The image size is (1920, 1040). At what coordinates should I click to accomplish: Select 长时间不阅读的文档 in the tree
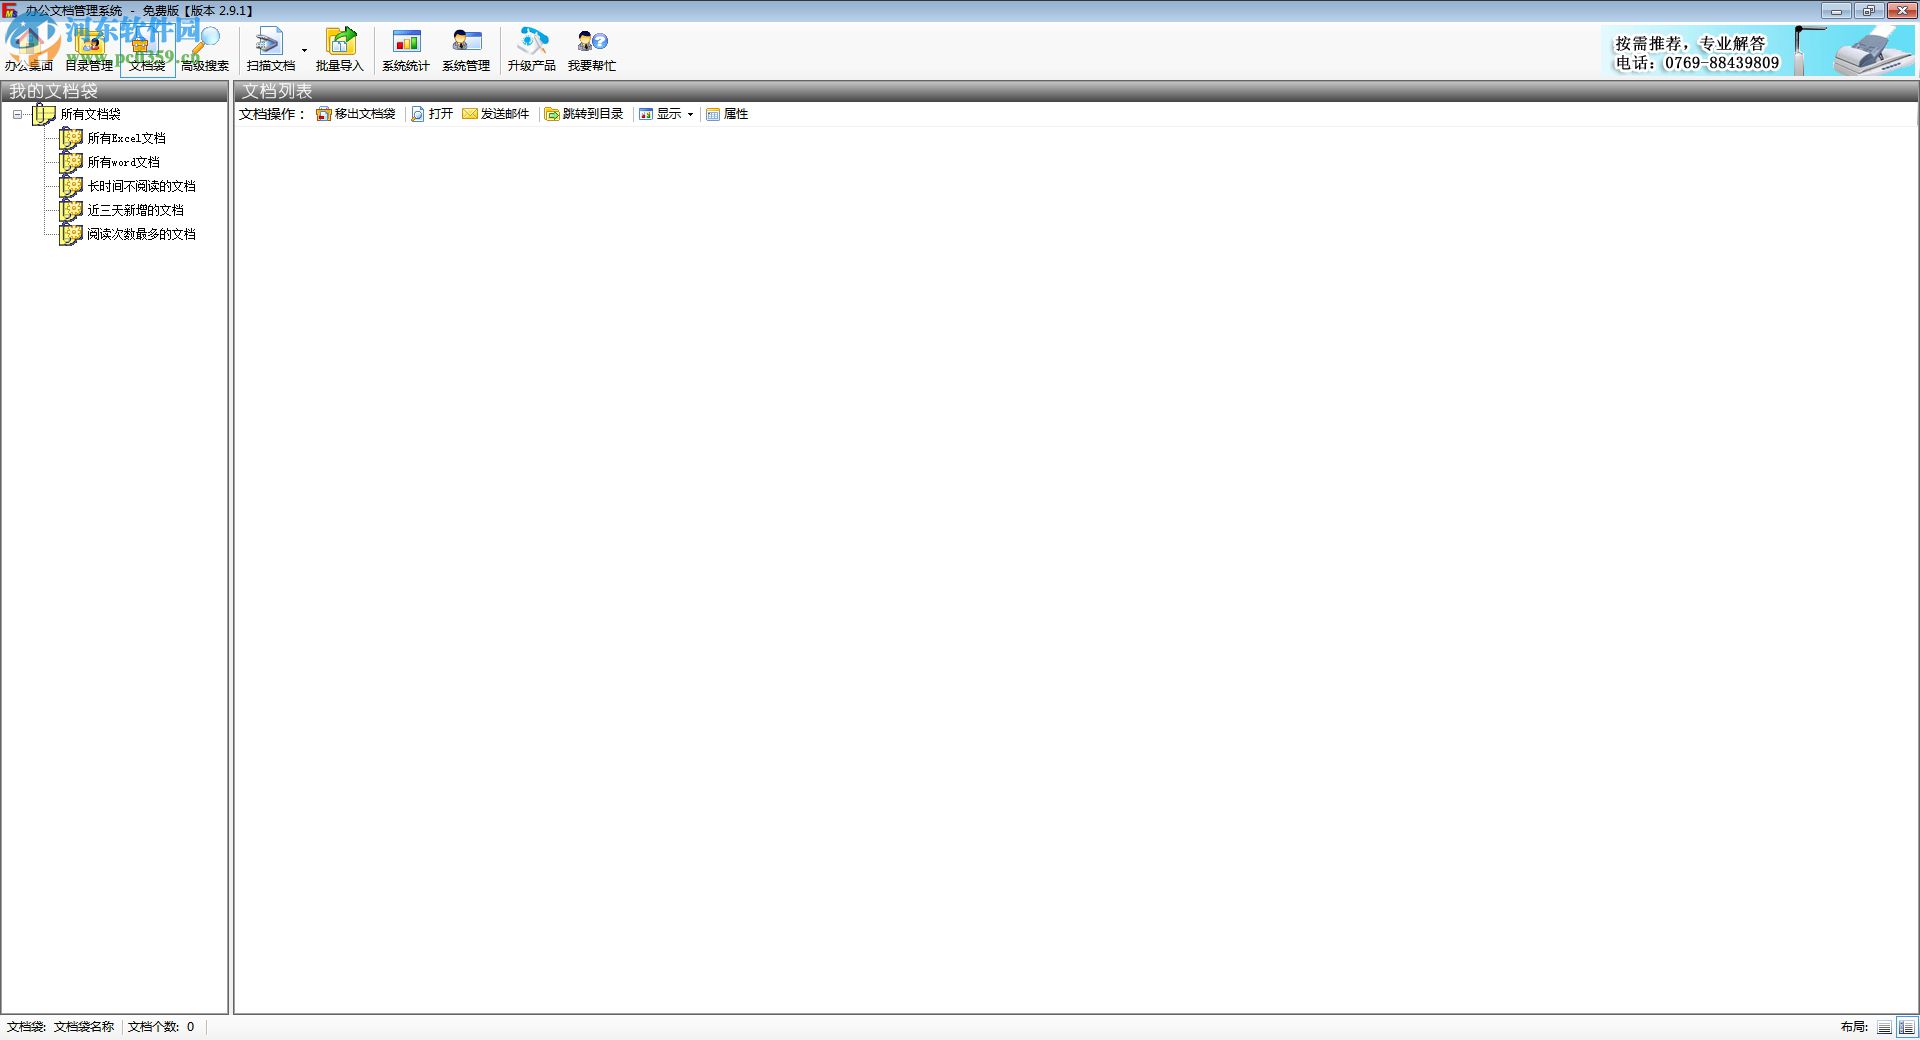tap(141, 187)
